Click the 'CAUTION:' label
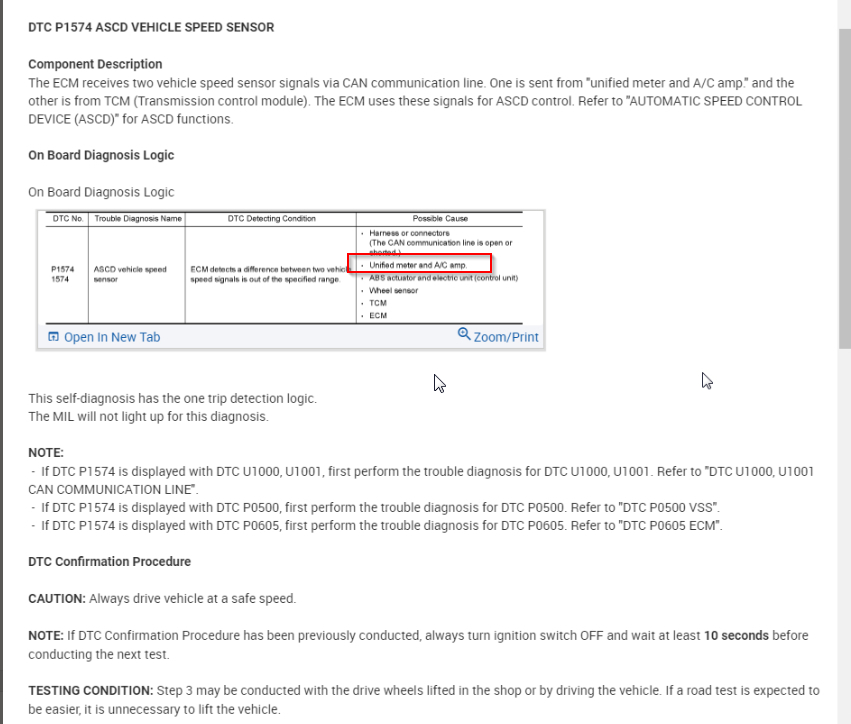Image resolution: width=851 pixels, height=724 pixels. point(57,599)
